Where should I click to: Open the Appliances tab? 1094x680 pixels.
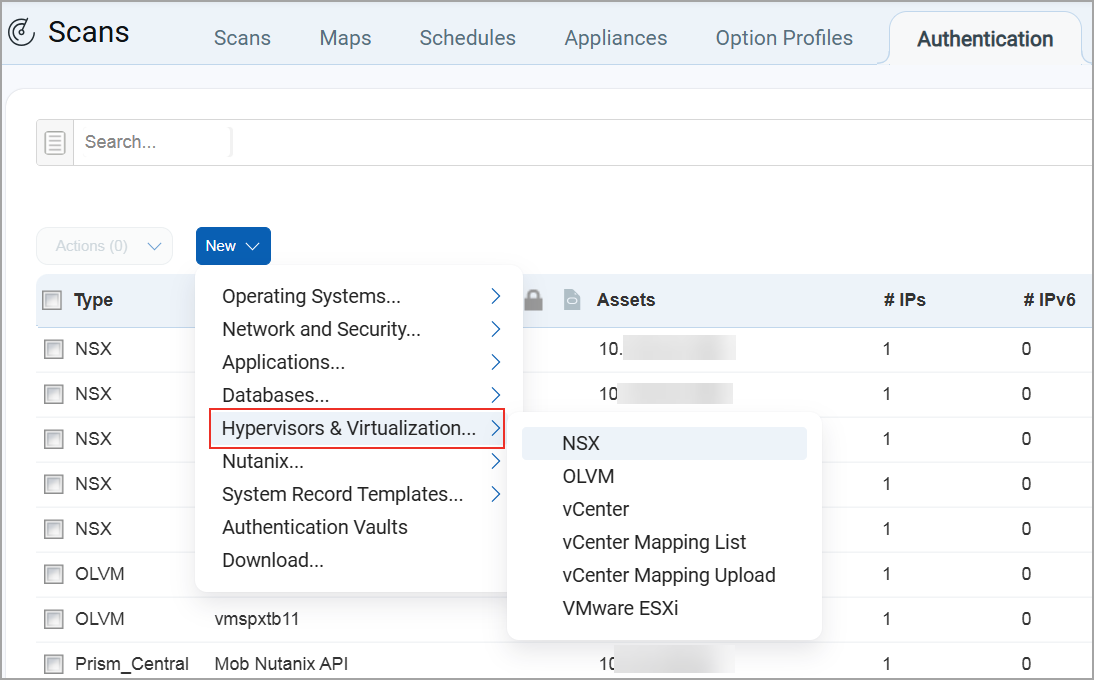point(616,38)
